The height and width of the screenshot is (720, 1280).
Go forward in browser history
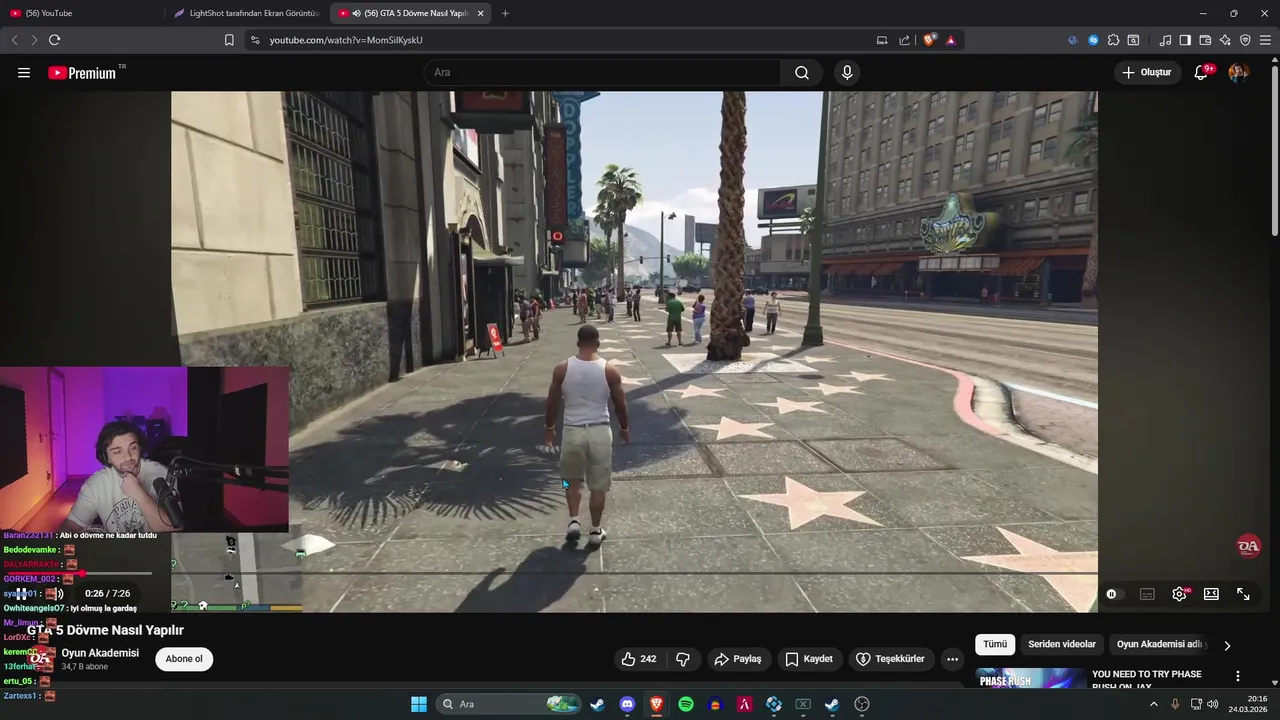34,40
